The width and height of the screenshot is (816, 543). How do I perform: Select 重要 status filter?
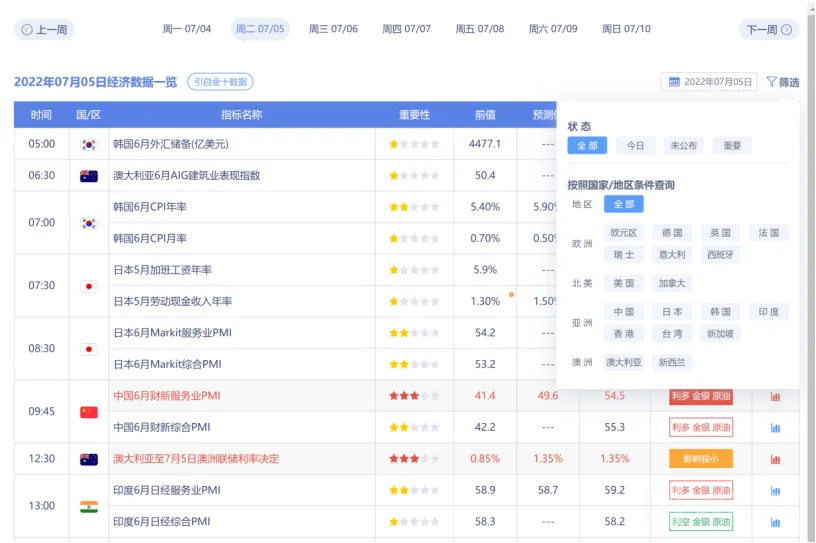[732, 146]
